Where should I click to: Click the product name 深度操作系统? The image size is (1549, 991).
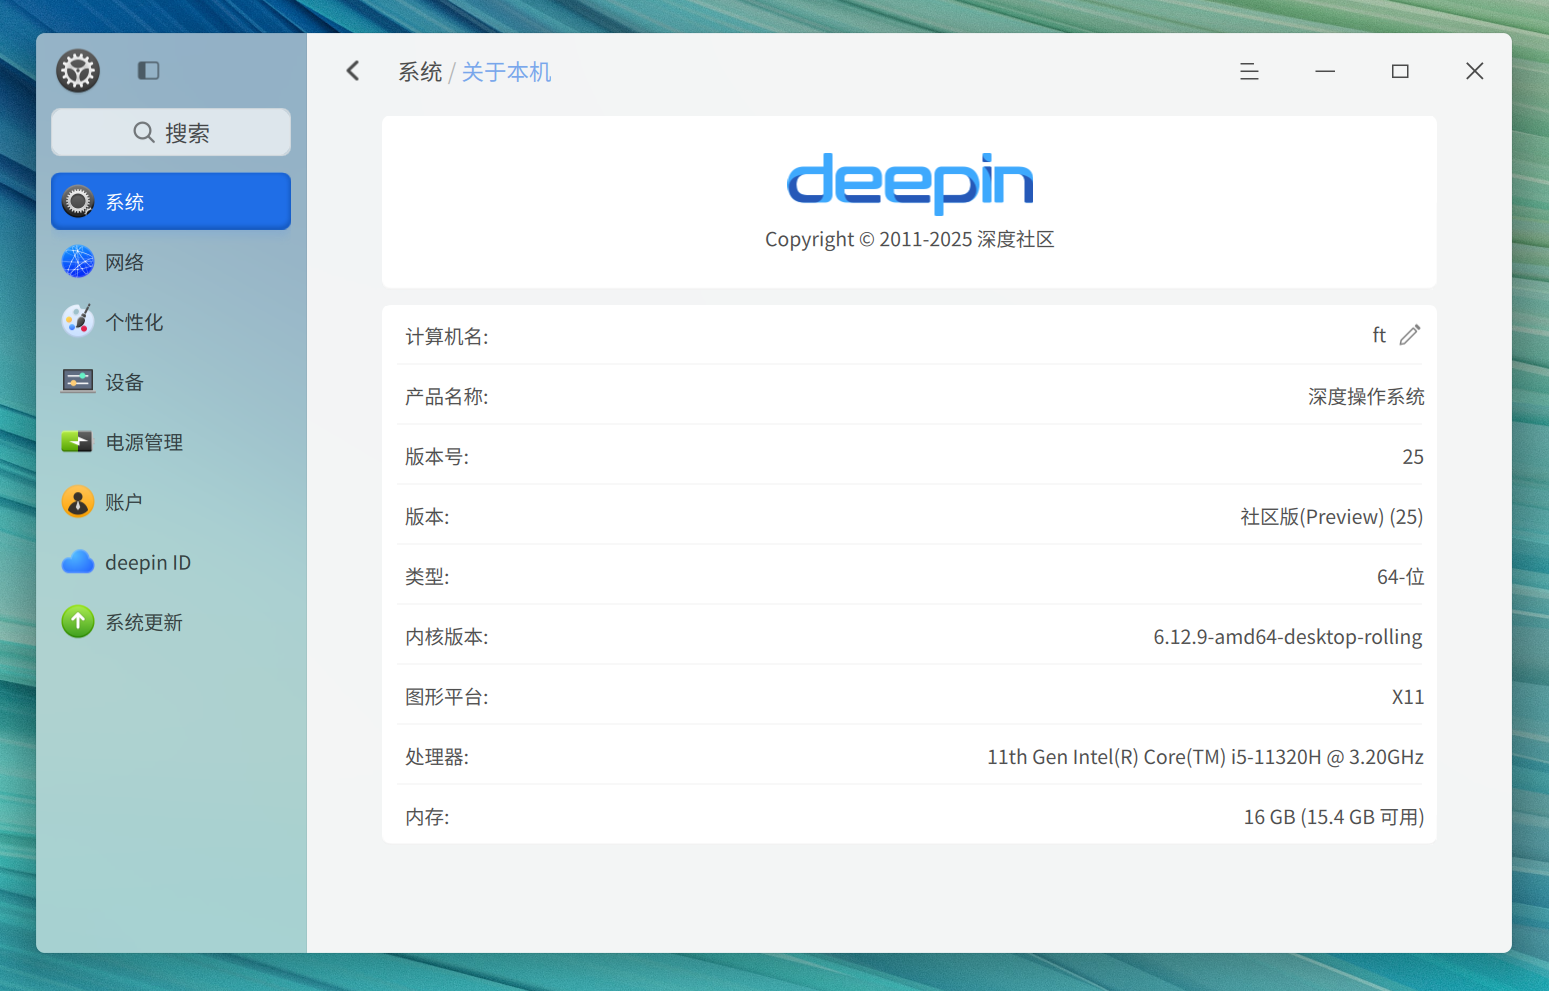click(1366, 397)
